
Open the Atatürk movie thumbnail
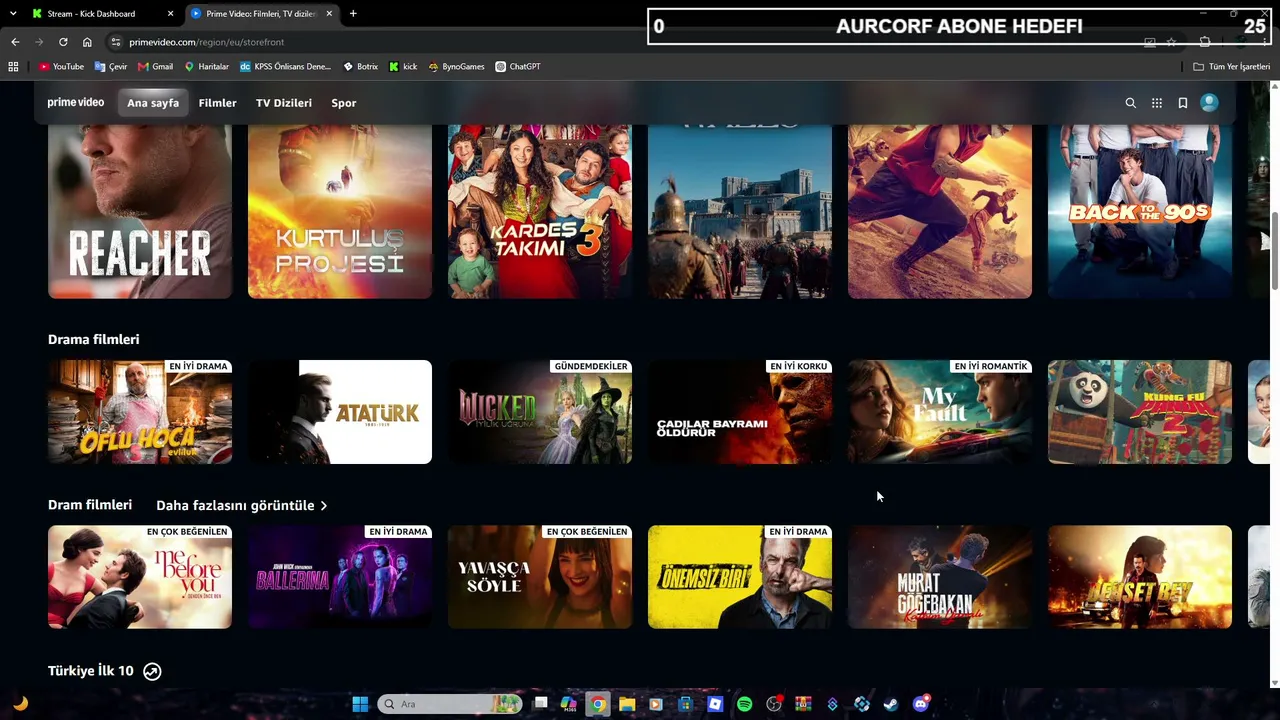tap(340, 412)
